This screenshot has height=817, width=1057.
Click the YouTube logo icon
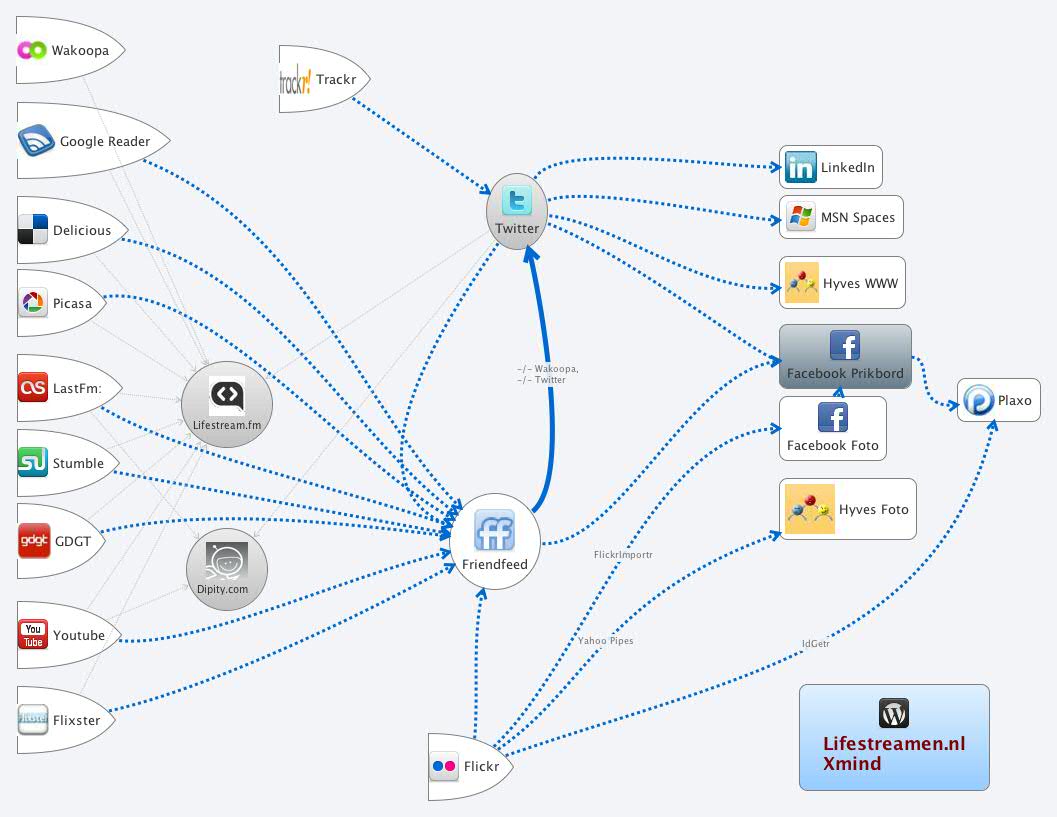[x=33, y=634]
